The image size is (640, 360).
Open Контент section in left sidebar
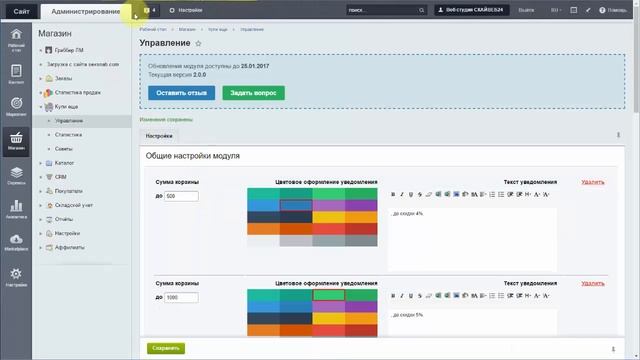tap(16, 74)
